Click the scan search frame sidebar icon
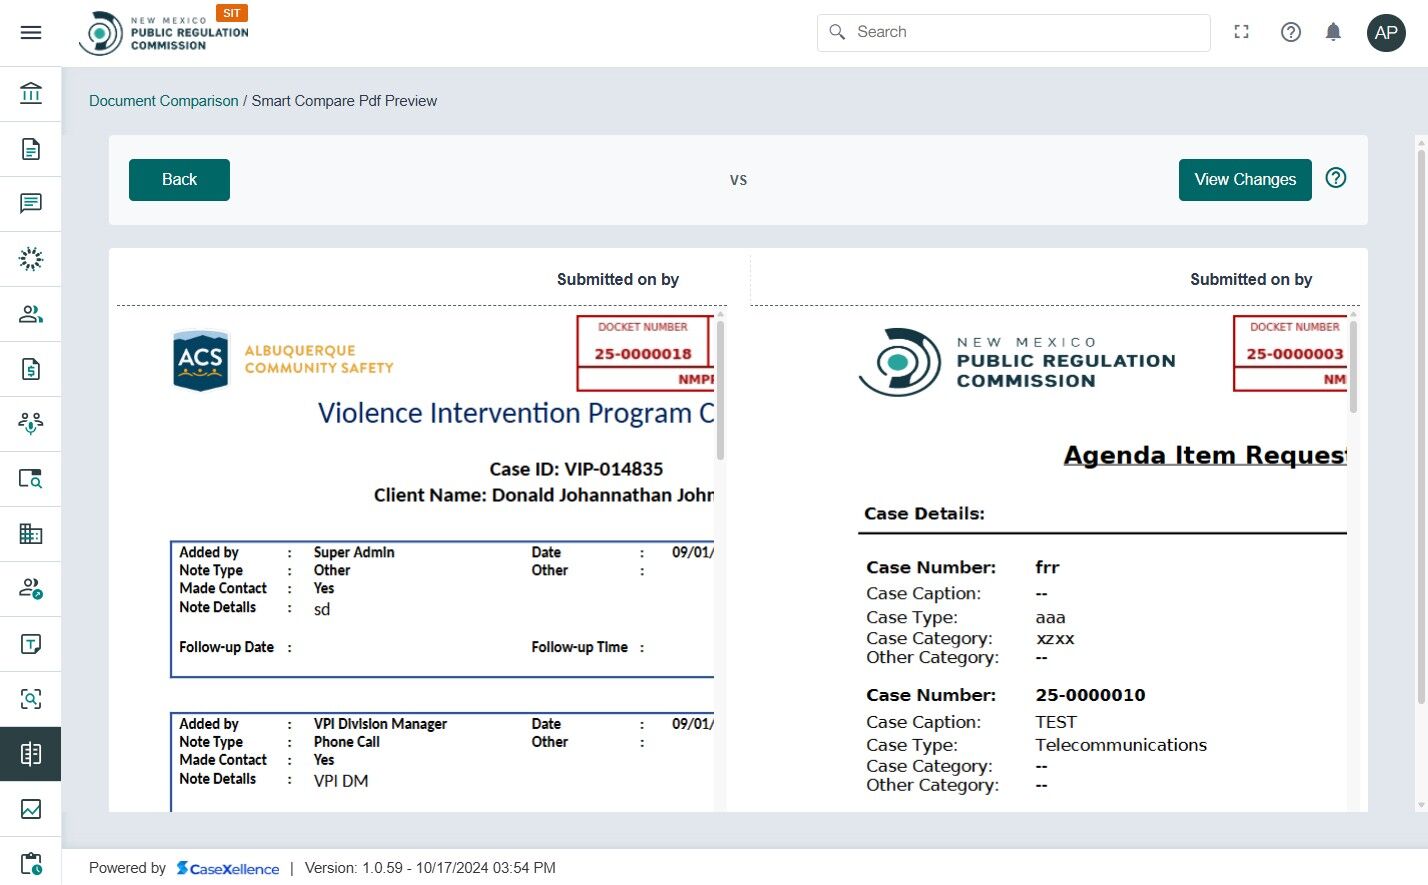Screen dimensions: 1428x885 (x=31, y=699)
